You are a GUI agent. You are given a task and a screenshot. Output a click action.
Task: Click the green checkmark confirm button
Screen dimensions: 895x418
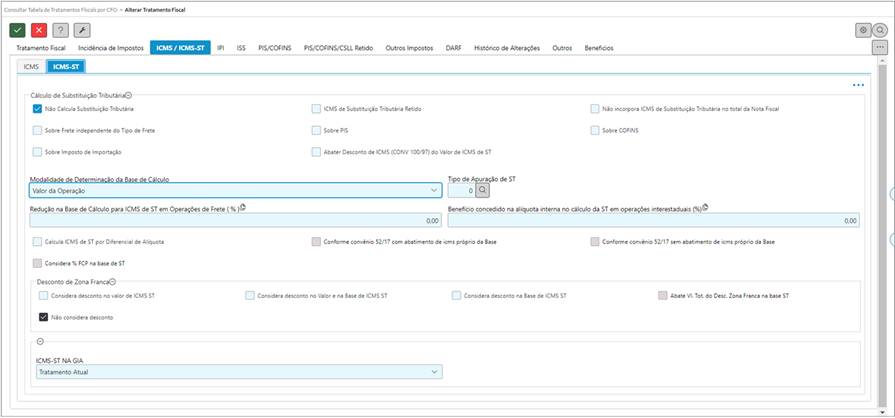coord(17,30)
